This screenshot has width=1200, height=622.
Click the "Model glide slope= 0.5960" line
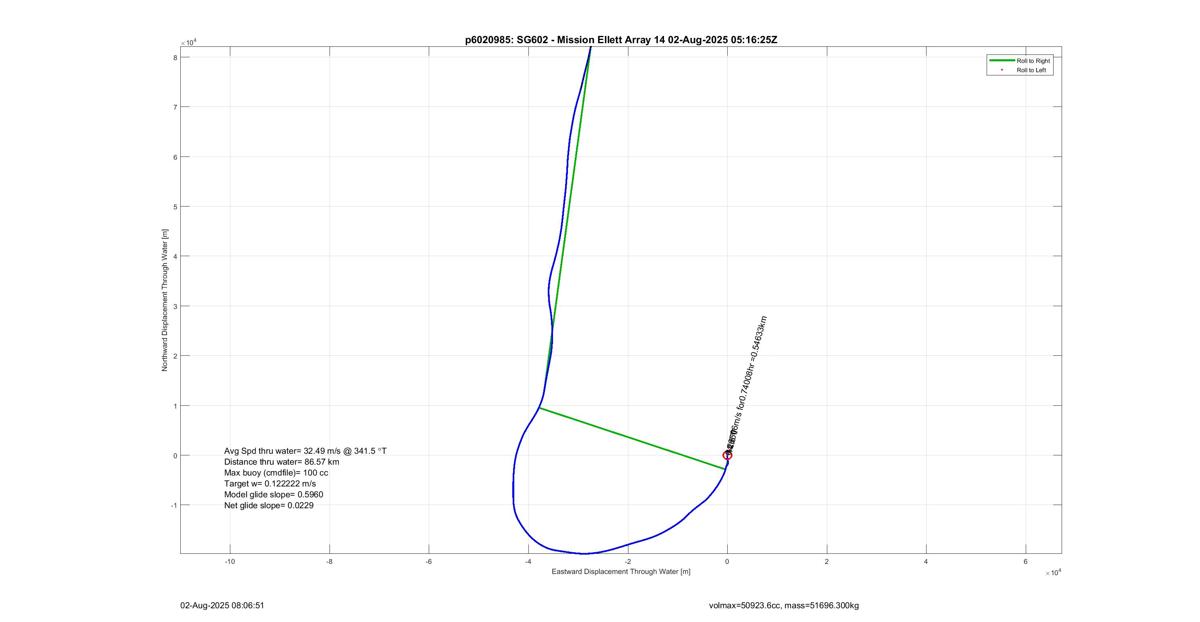(x=273, y=495)
